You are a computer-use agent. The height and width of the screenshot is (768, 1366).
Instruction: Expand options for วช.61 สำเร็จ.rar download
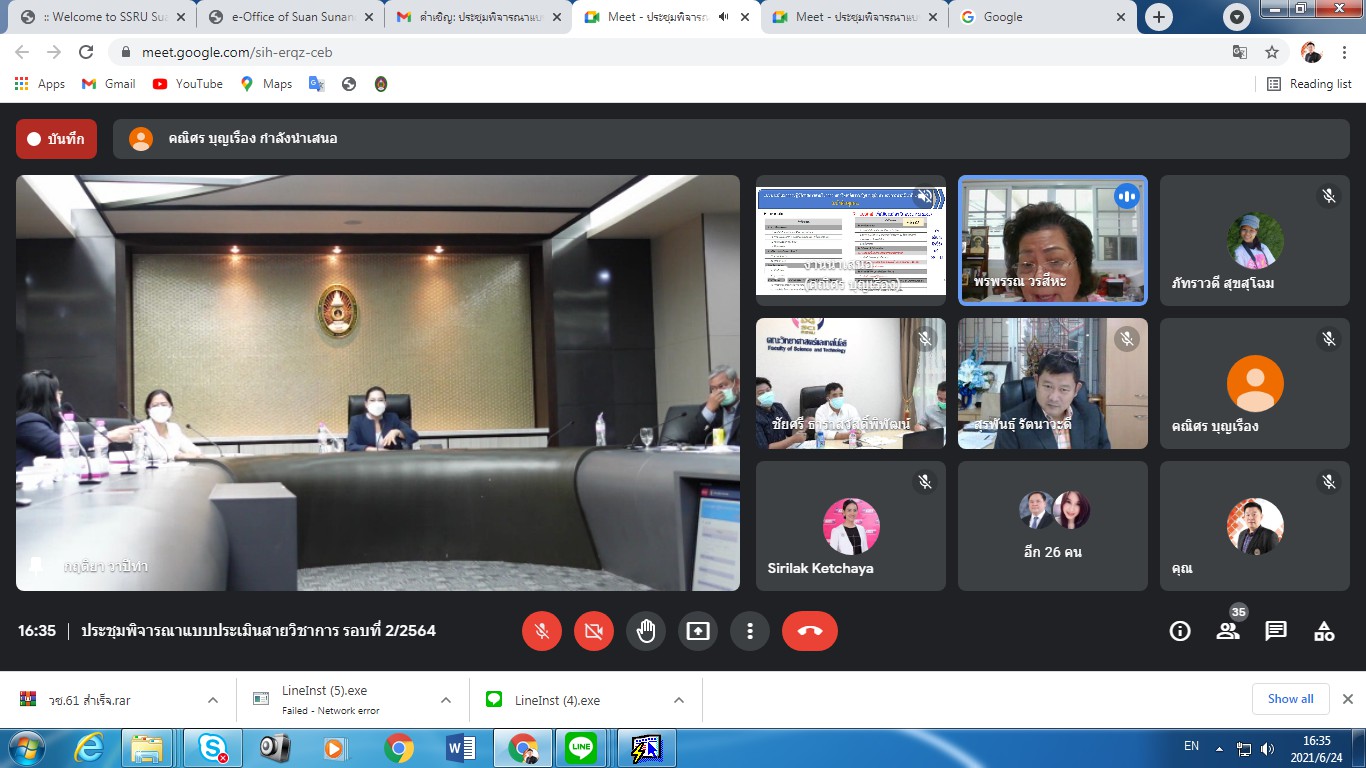click(x=213, y=700)
